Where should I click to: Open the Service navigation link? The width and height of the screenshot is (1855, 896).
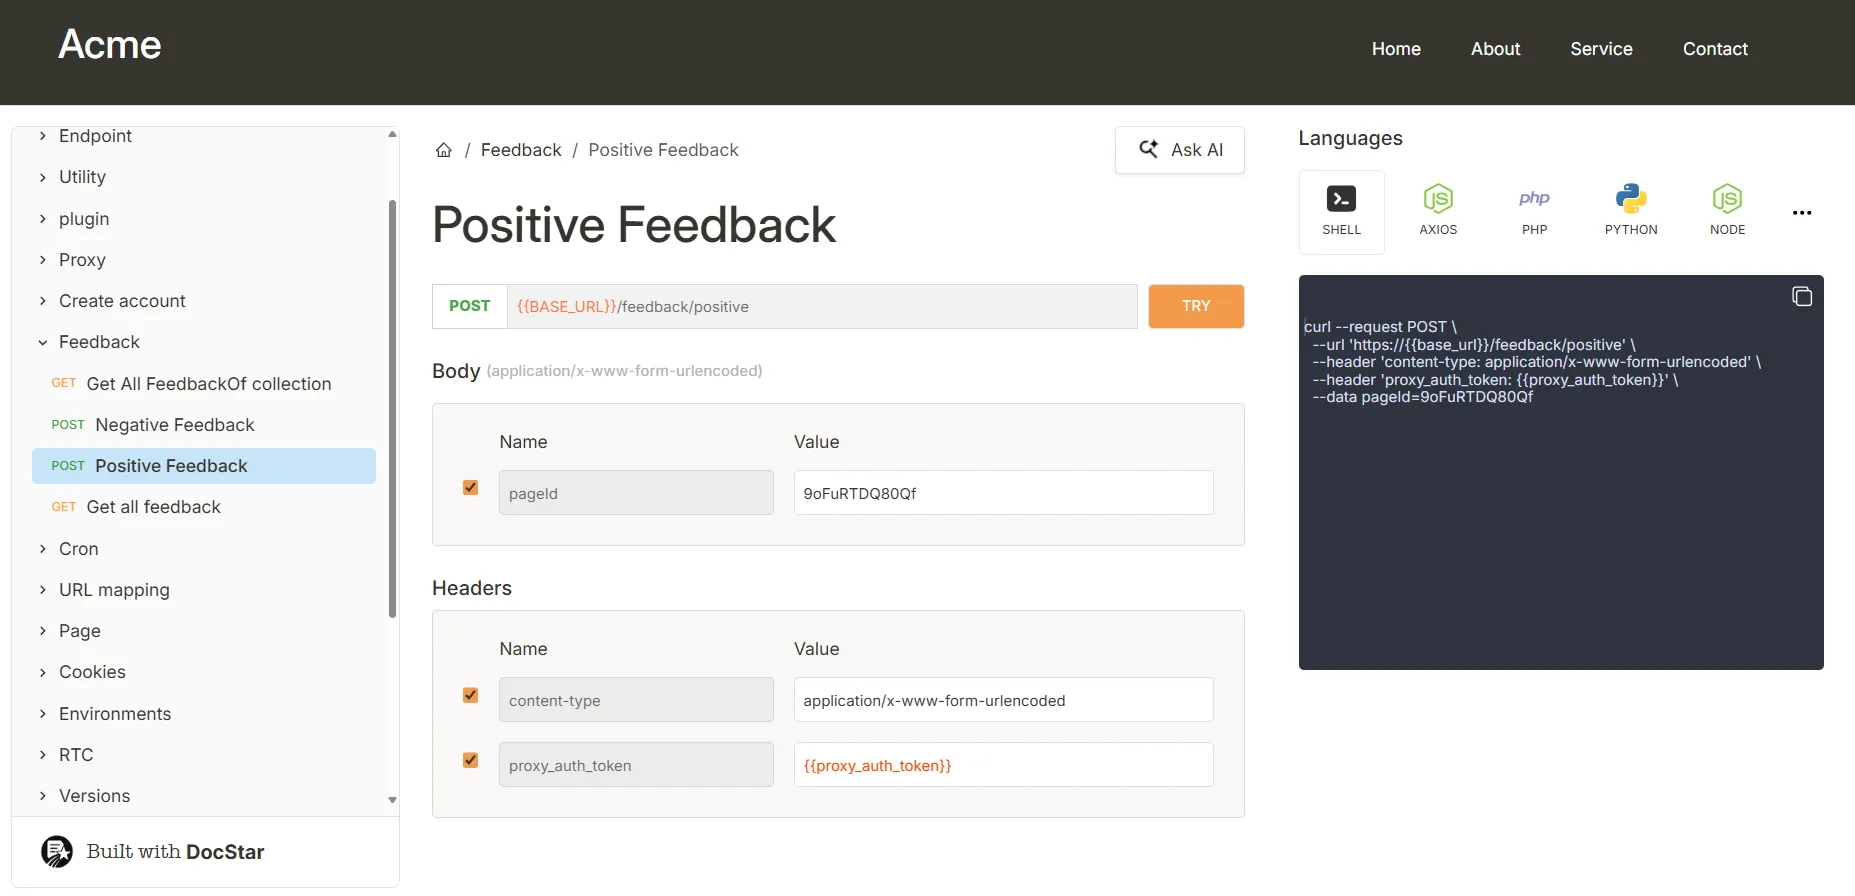[1601, 49]
